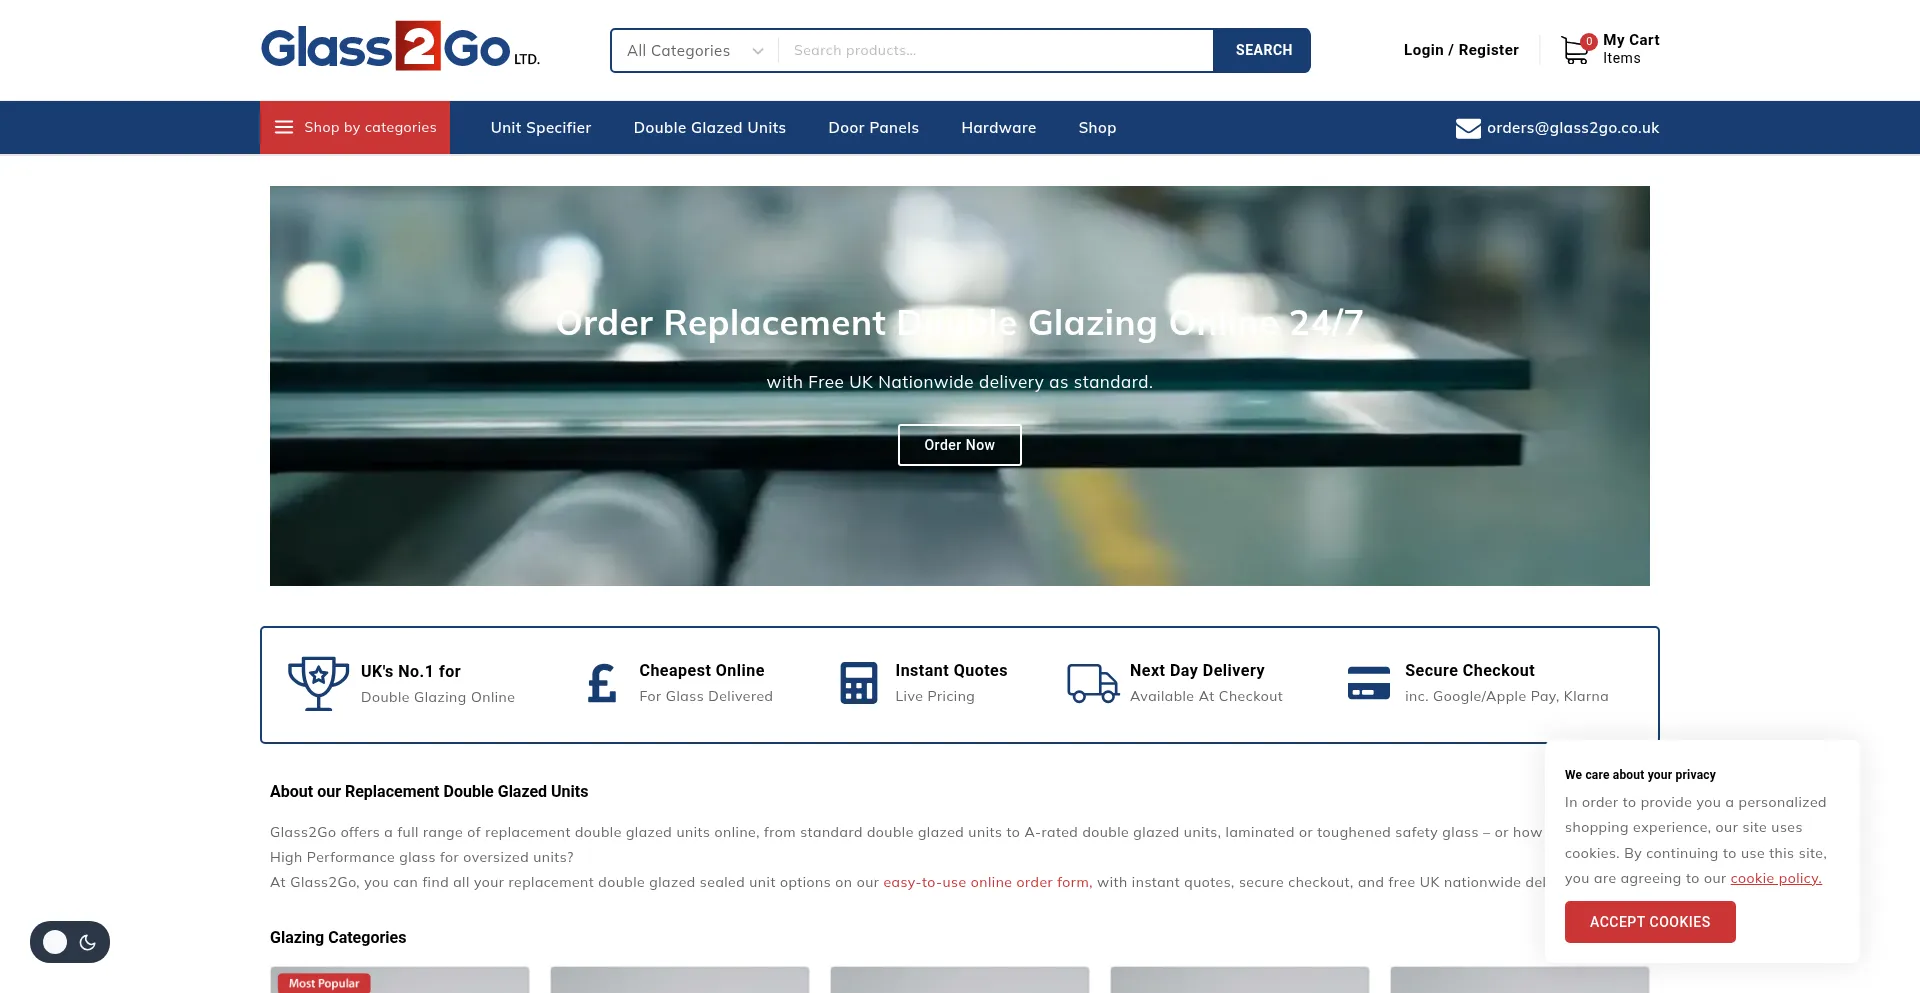Click Login / Register link
The height and width of the screenshot is (993, 1920).
tap(1460, 50)
